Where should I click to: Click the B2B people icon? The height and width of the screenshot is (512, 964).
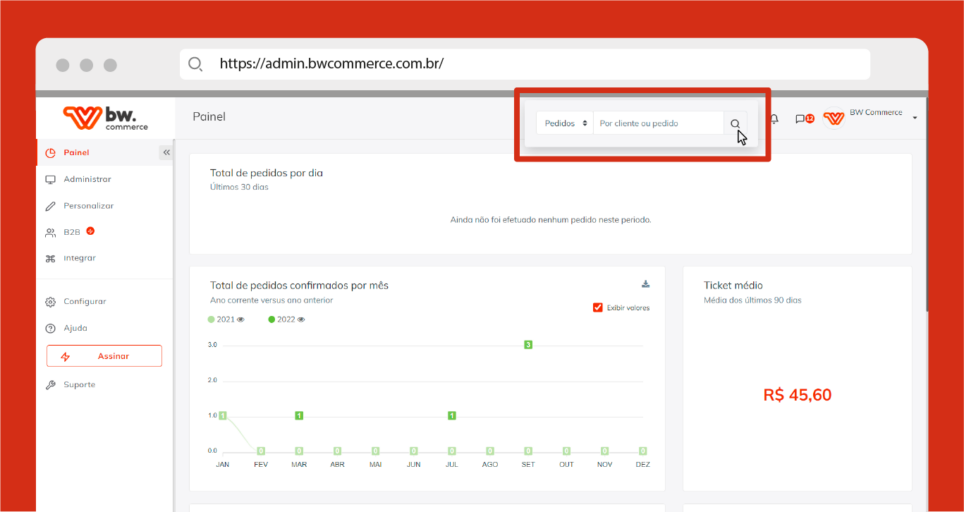pos(51,233)
